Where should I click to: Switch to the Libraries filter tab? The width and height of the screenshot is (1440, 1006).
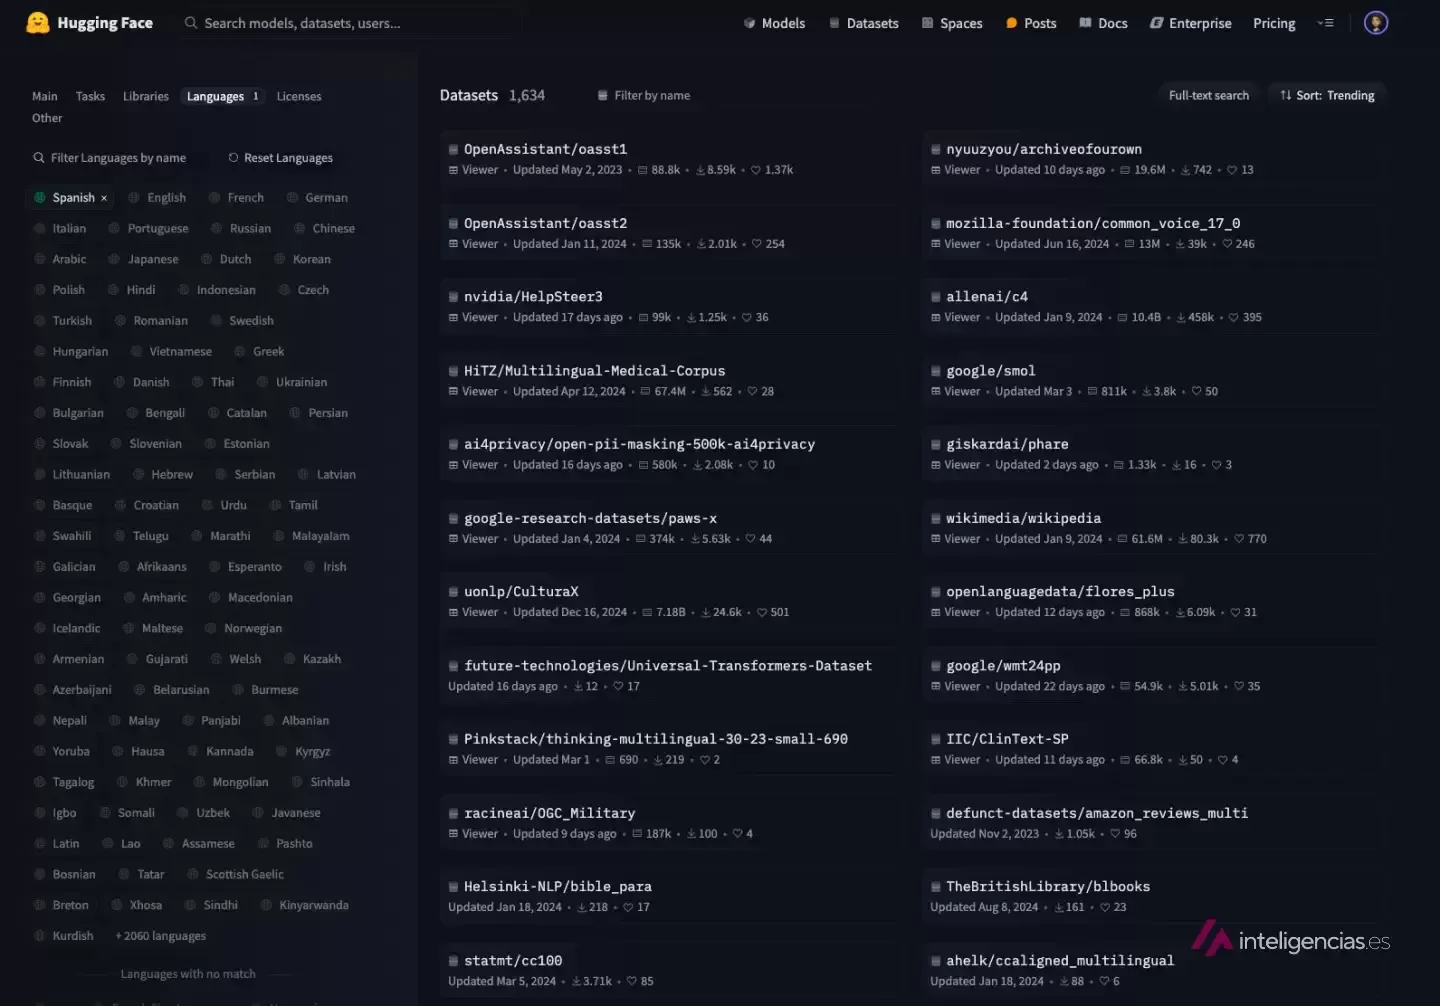(146, 97)
